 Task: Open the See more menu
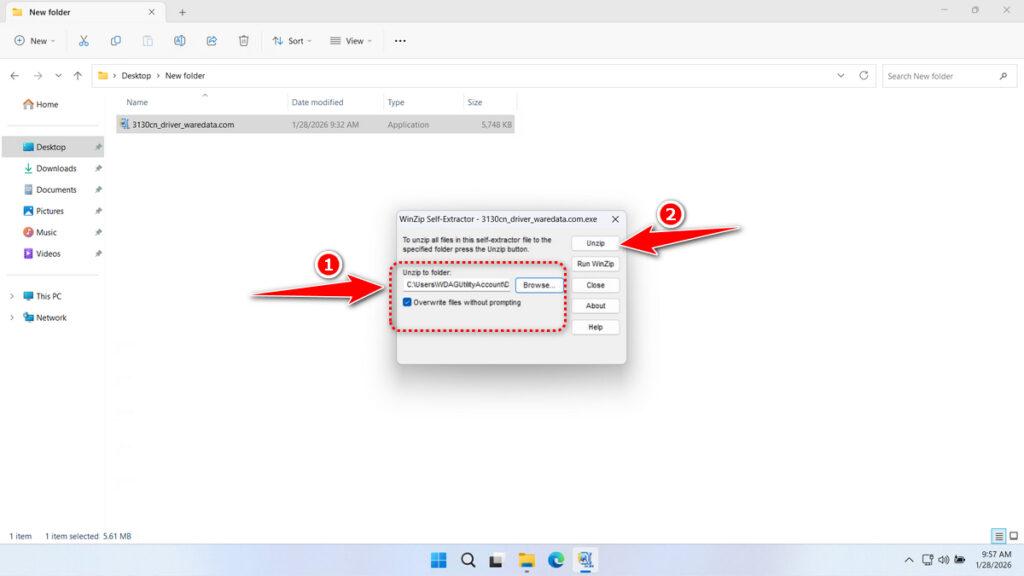point(400,40)
